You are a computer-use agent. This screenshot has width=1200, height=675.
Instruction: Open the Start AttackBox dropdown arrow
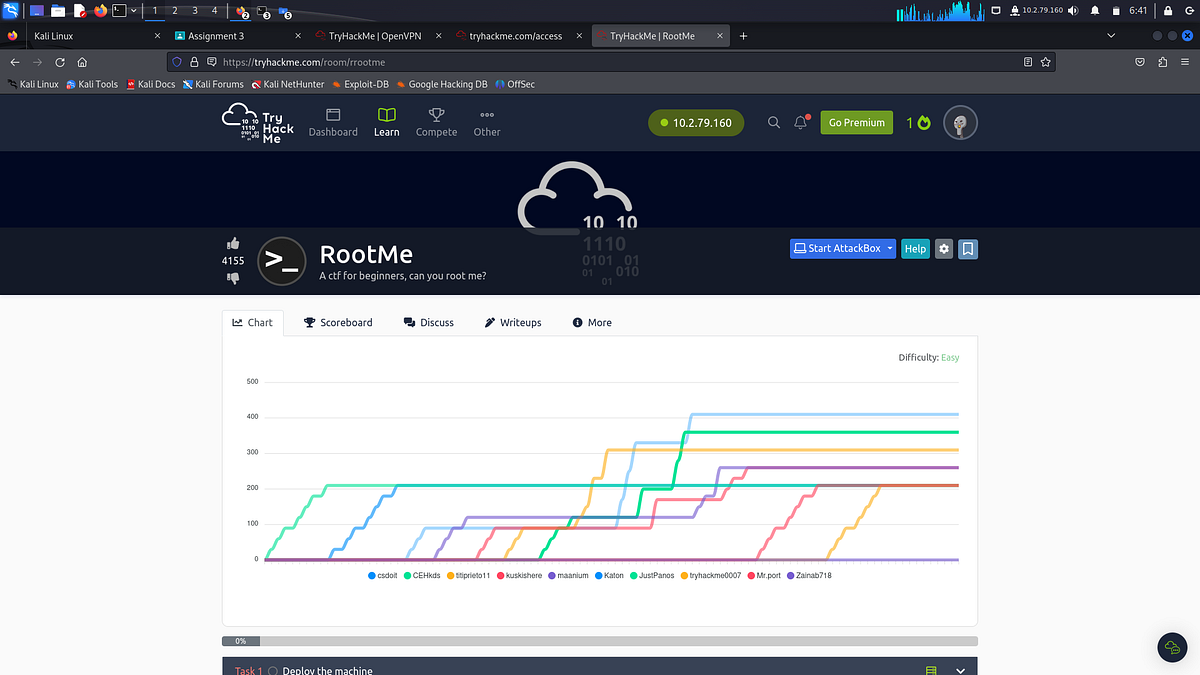point(890,248)
